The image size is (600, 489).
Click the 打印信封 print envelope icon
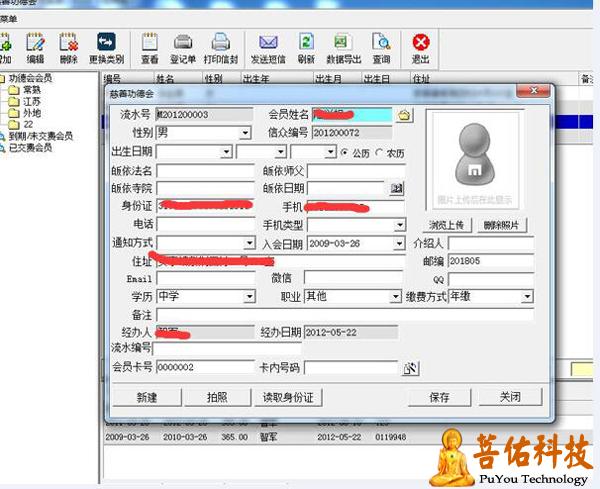(219, 44)
